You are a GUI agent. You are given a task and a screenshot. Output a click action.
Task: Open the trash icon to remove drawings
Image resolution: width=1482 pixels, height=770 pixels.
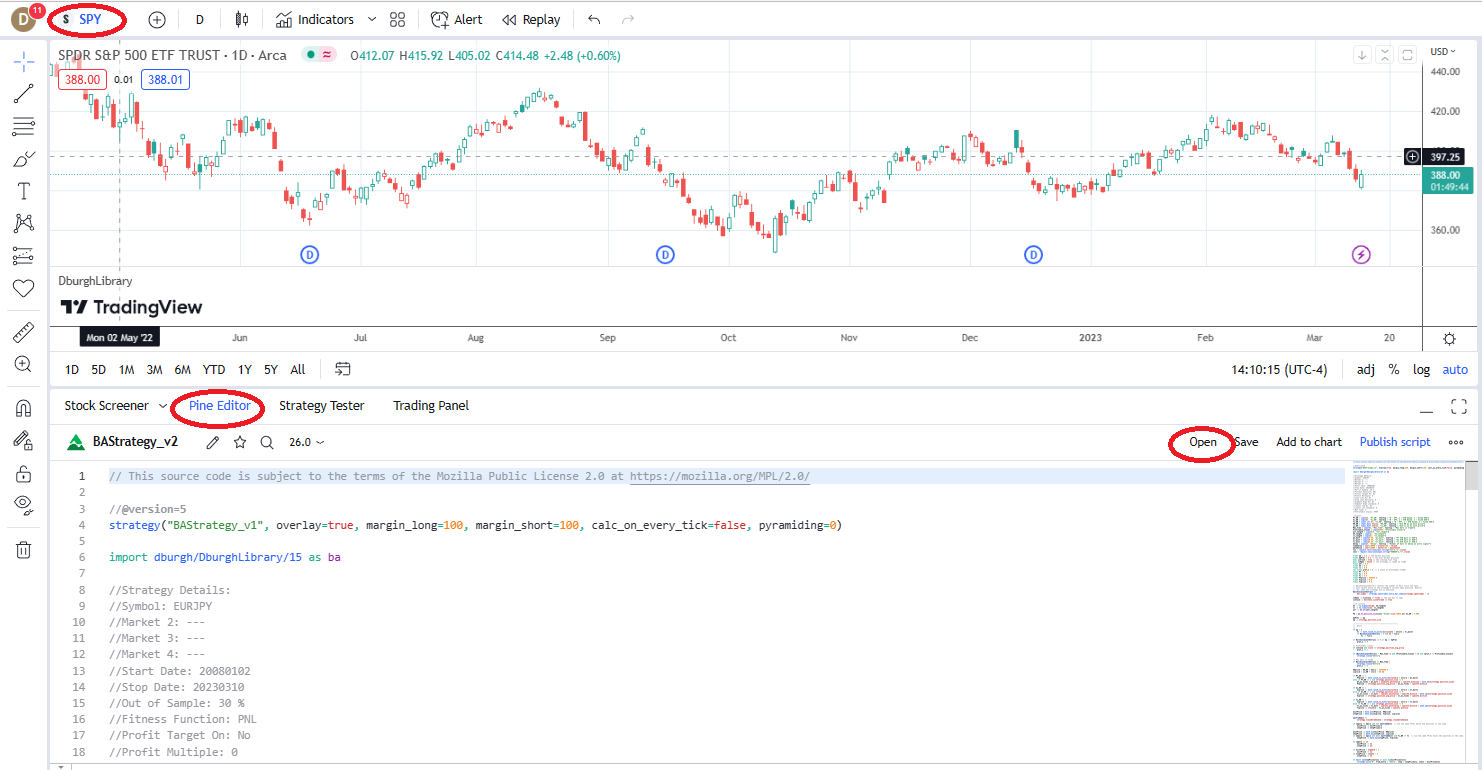coord(23,549)
